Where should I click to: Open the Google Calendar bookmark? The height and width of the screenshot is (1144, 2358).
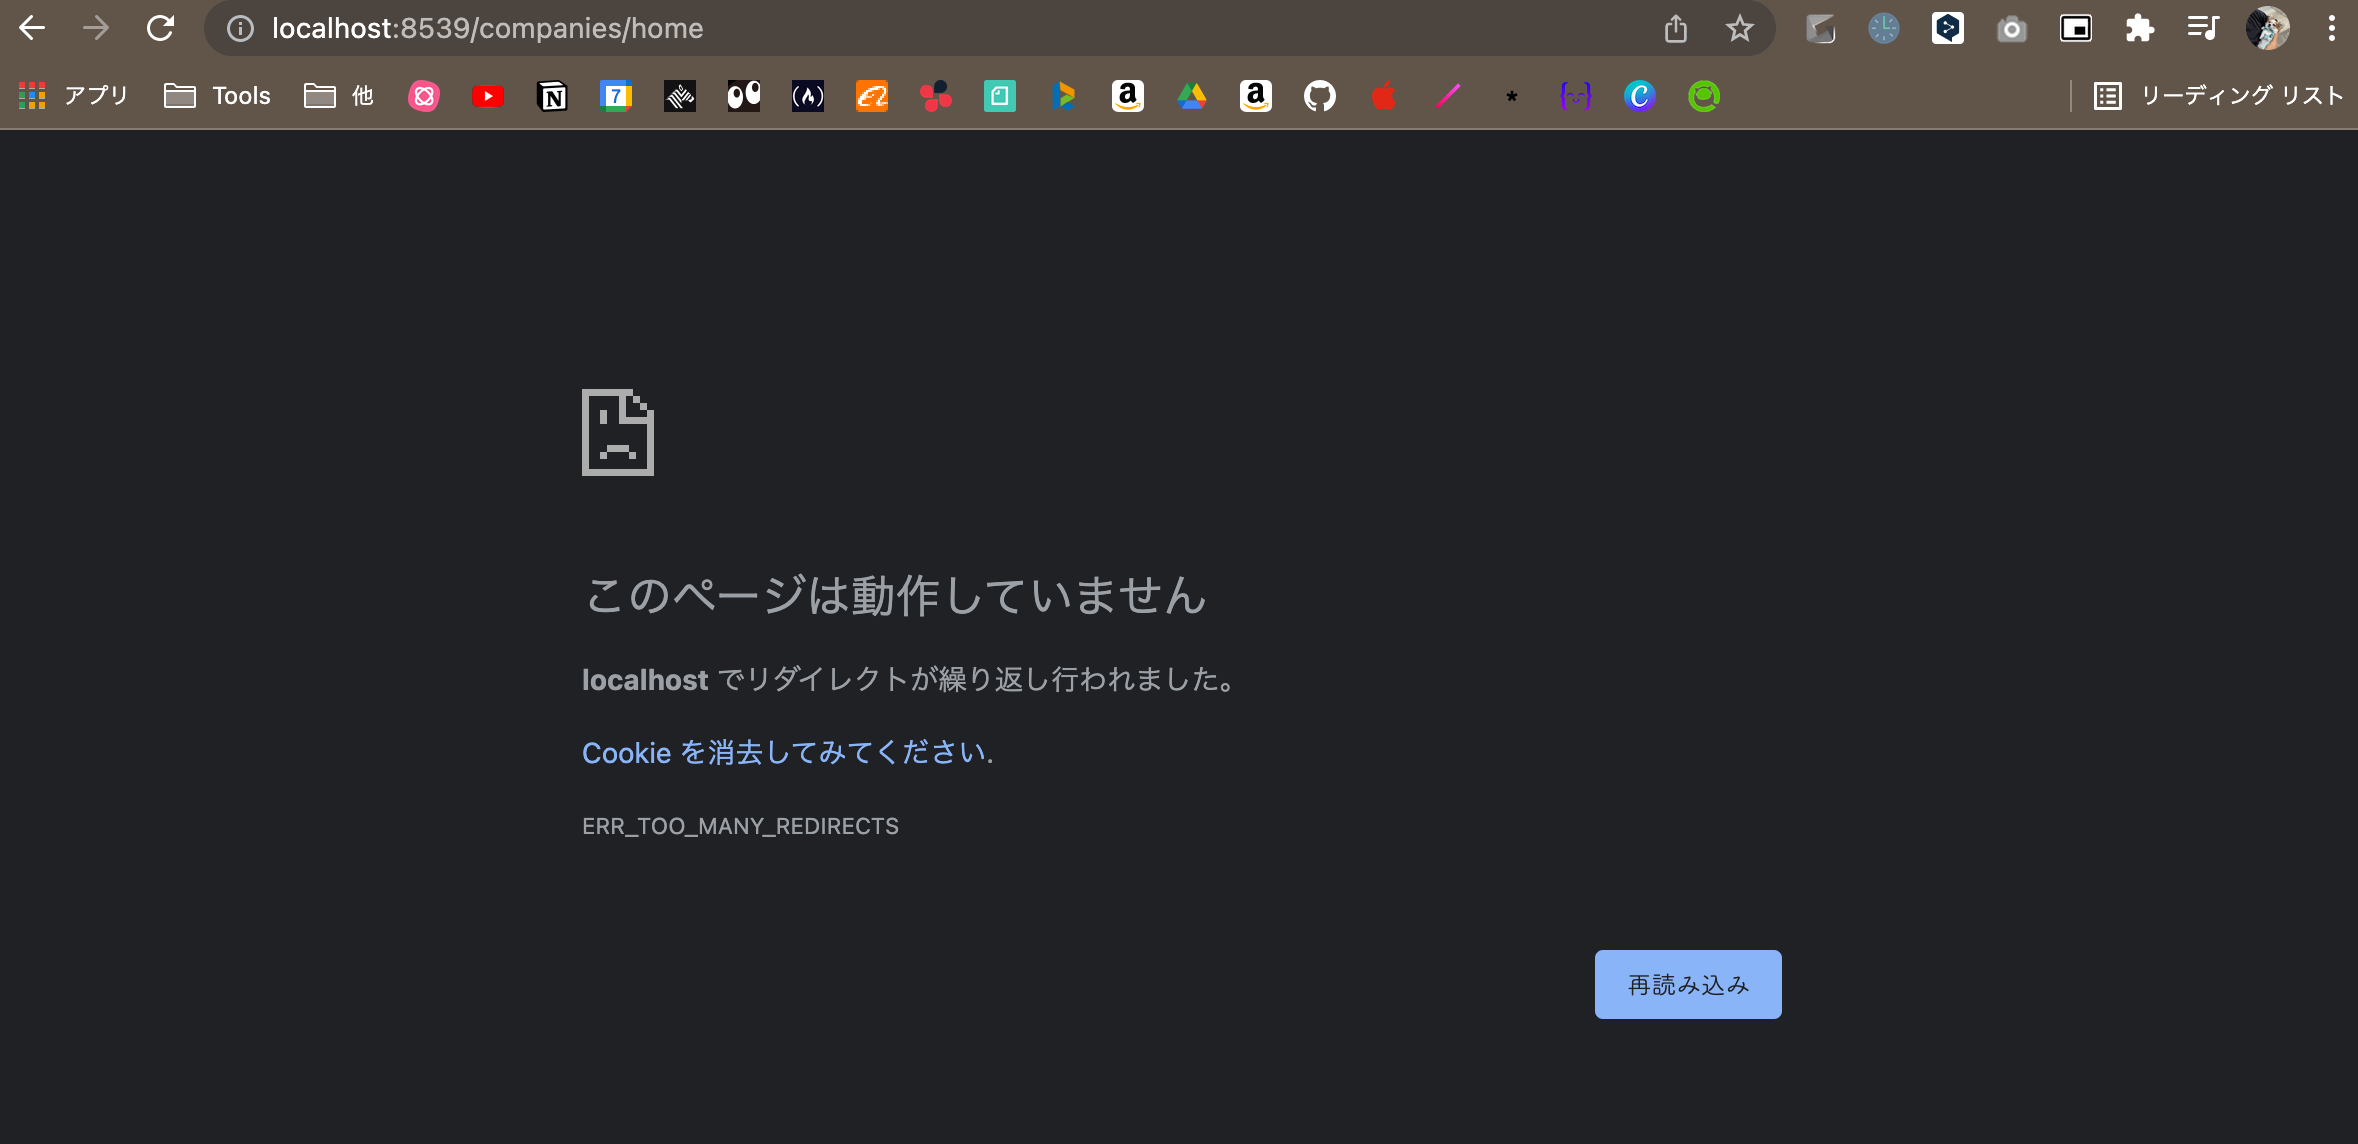tap(616, 96)
